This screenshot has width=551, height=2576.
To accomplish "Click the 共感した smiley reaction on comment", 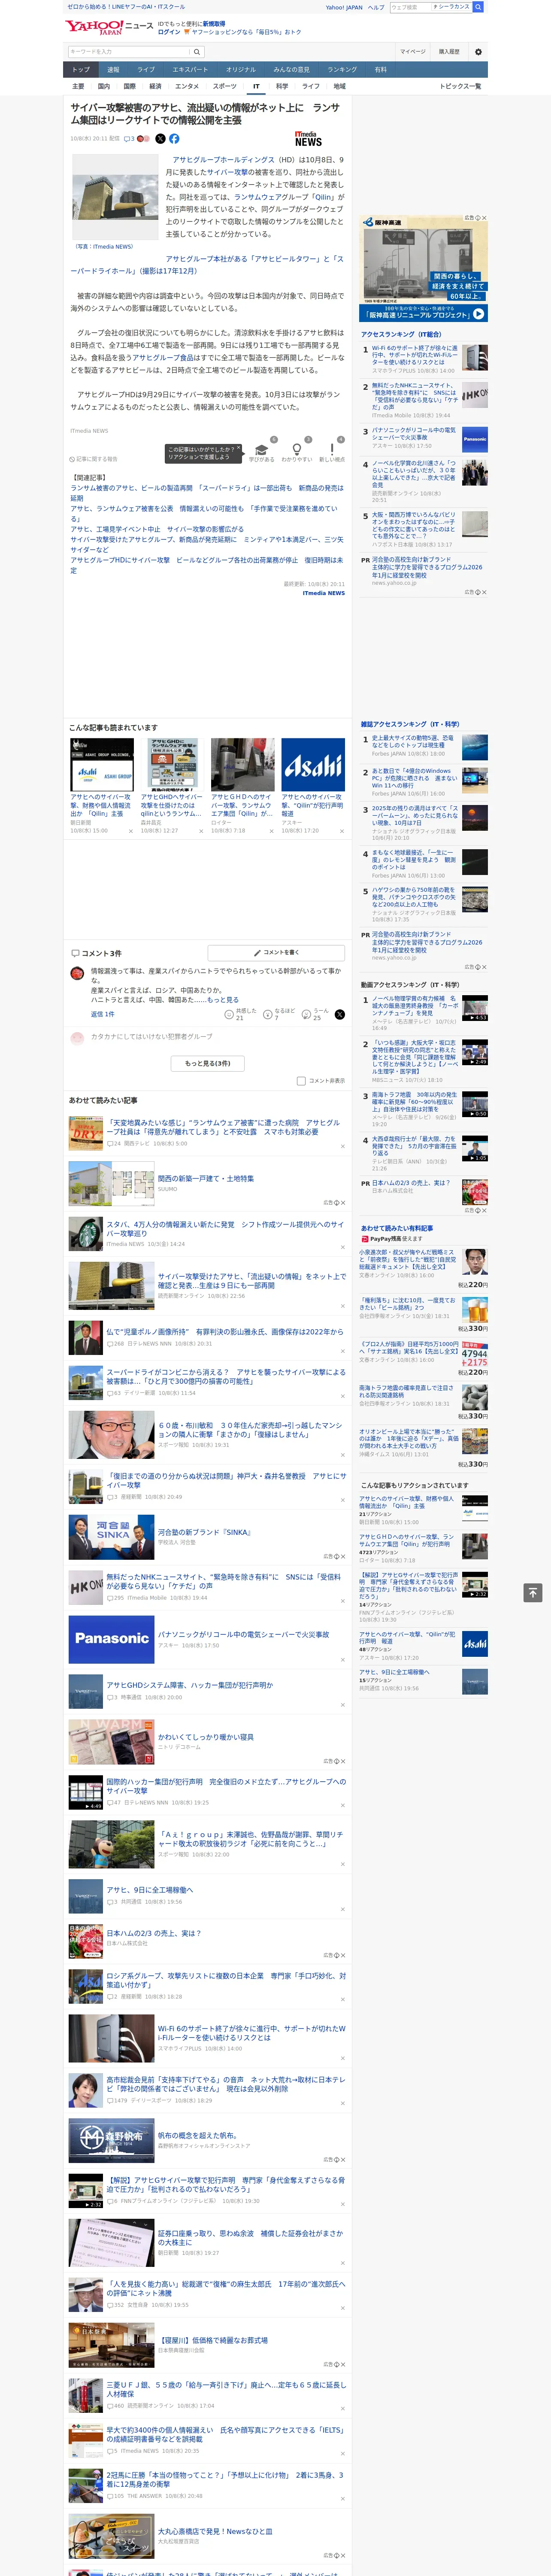I will (x=229, y=1014).
